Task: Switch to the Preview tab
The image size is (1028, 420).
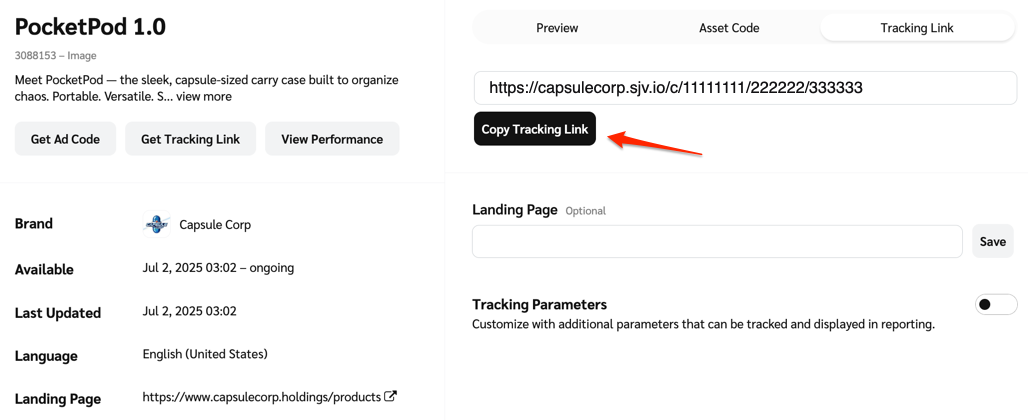Action: 557,28
